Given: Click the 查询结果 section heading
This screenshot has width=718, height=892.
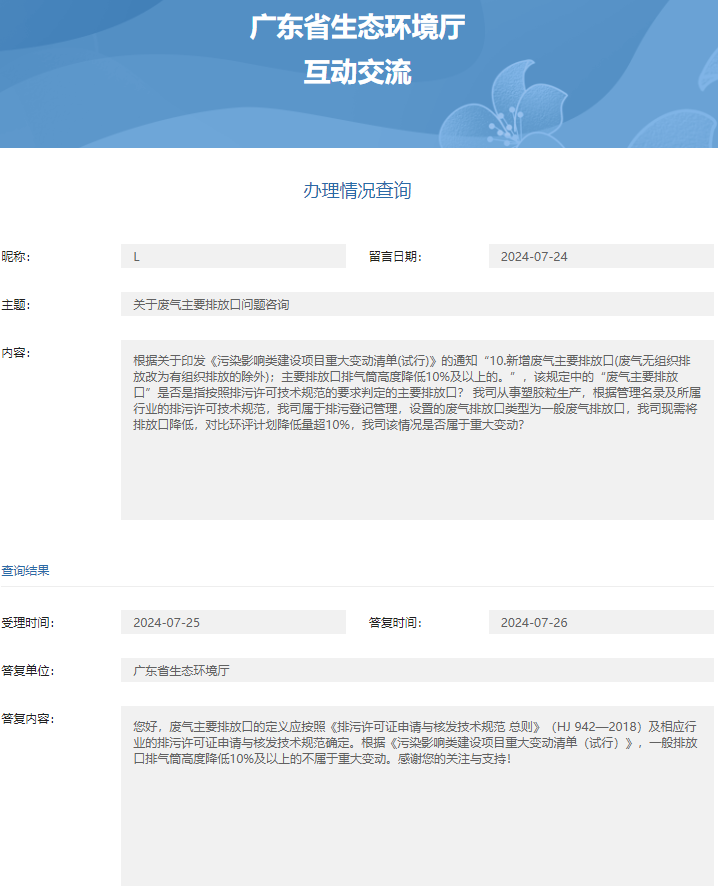Looking at the screenshot, I should click(25, 570).
